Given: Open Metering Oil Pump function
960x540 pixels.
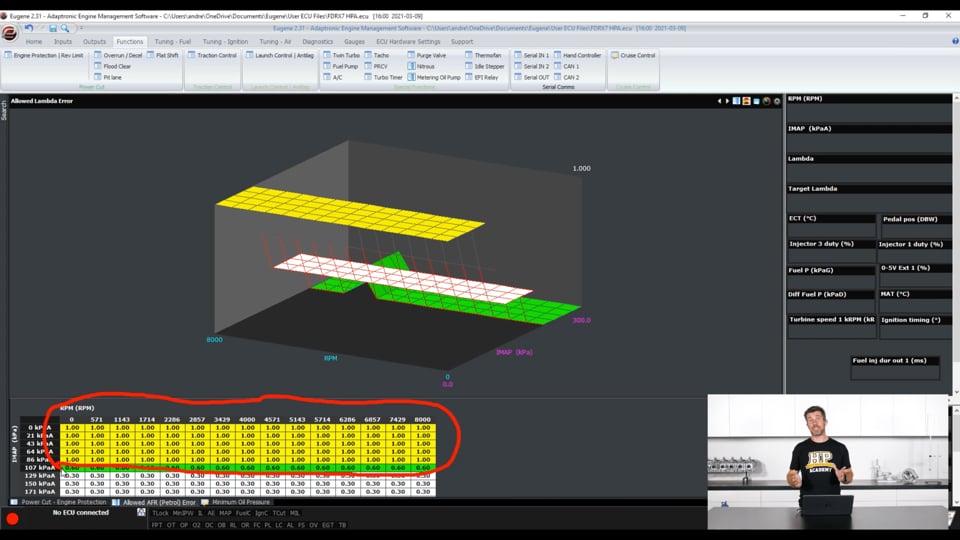Looking at the screenshot, I should [x=434, y=77].
